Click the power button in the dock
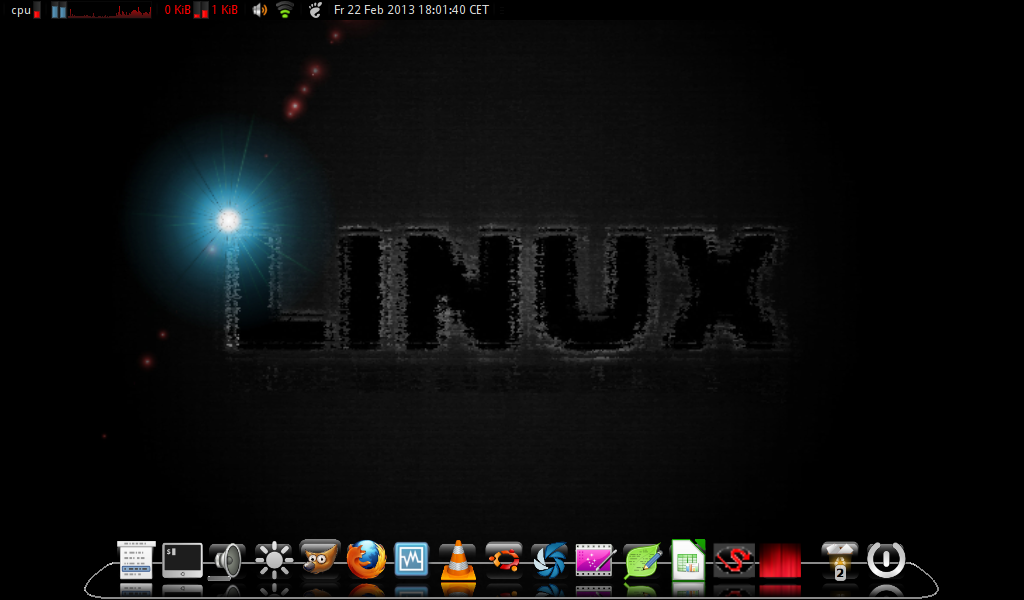This screenshot has width=1024, height=600. [x=885, y=560]
